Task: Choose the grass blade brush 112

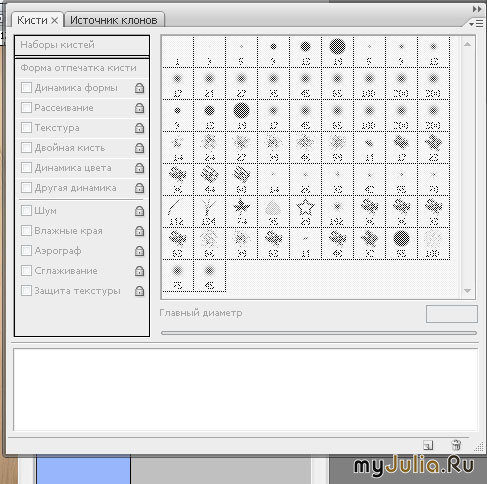Action: click(177, 211)
